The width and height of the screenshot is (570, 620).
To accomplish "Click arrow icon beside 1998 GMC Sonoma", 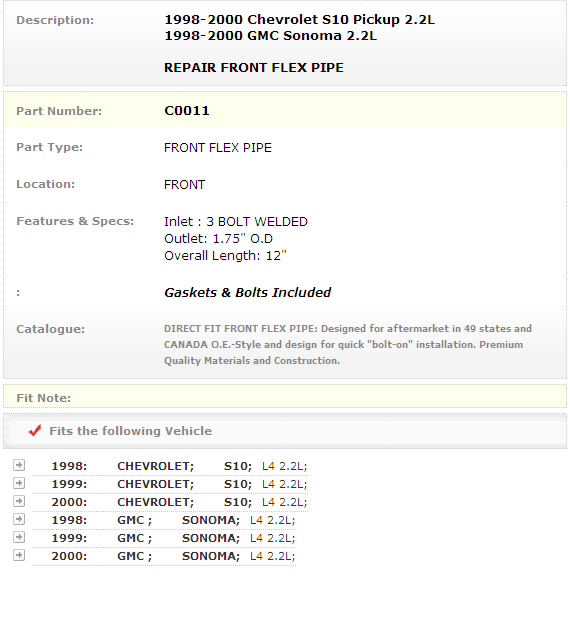I will 19,519.
